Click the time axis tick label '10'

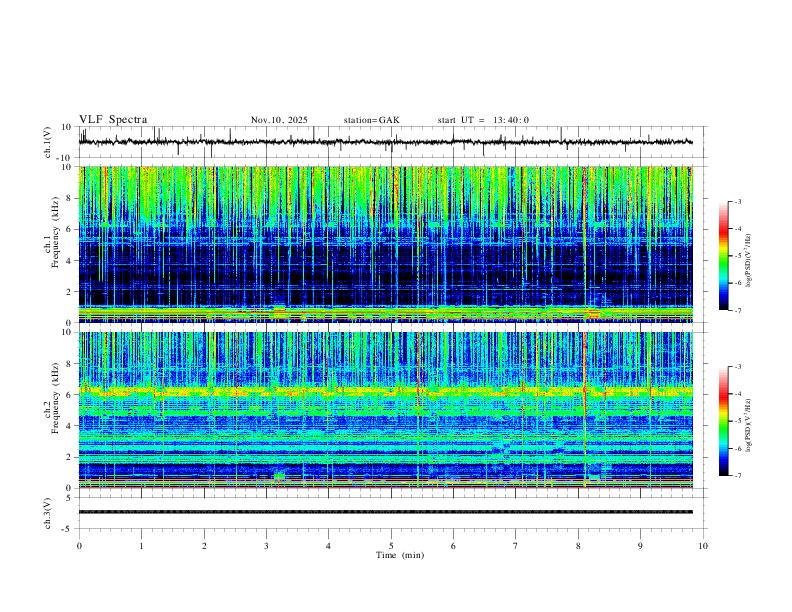(x=703, y=546)
